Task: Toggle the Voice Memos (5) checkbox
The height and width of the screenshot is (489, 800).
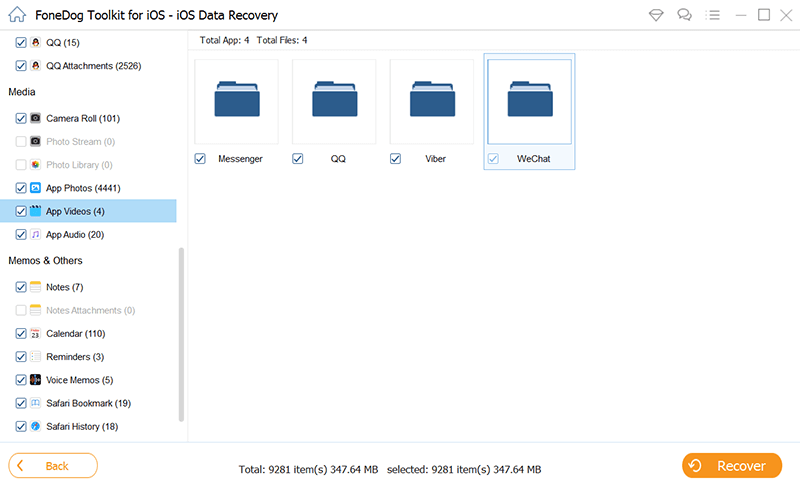Action: click(x=20, y=380)
